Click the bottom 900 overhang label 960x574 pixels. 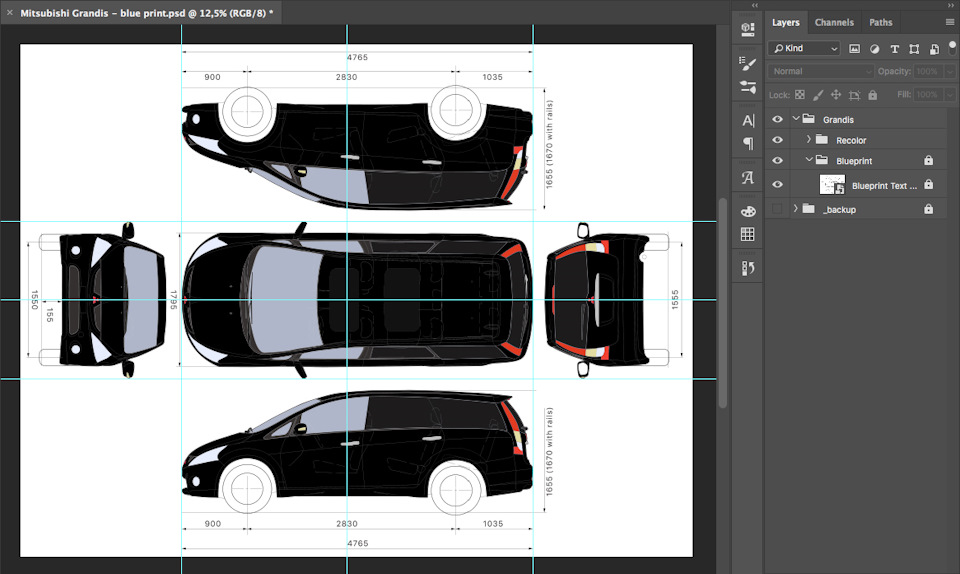(x=212, y=524)
